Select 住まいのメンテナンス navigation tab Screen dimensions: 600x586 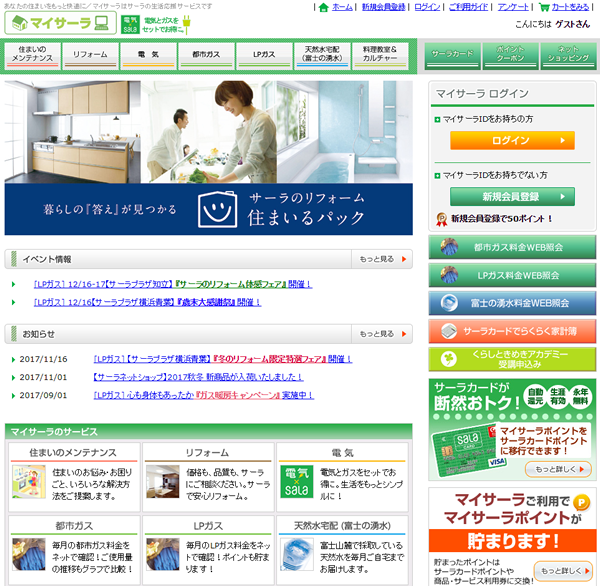33,56
